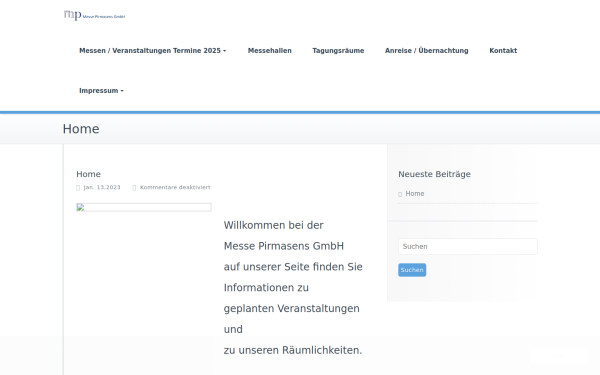Select the text Willkommen bei der

(x=274, y=225)
